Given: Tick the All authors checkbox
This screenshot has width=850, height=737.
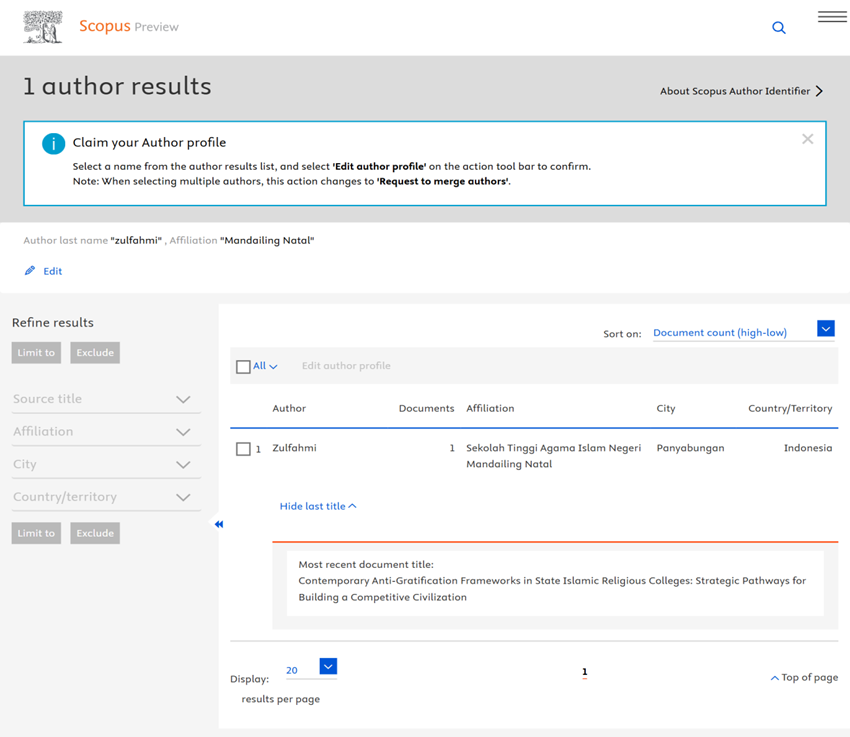Looking at the screenshot, I should point(243,367).
